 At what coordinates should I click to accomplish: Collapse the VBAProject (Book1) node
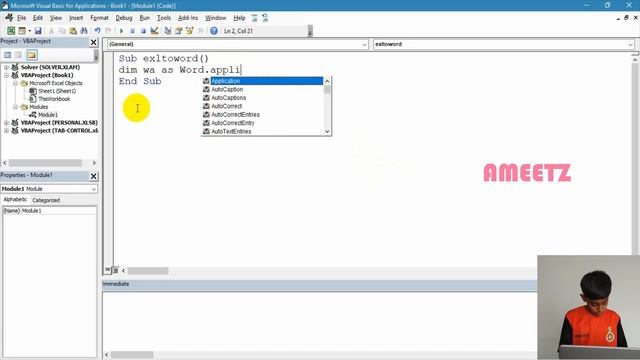6,76
